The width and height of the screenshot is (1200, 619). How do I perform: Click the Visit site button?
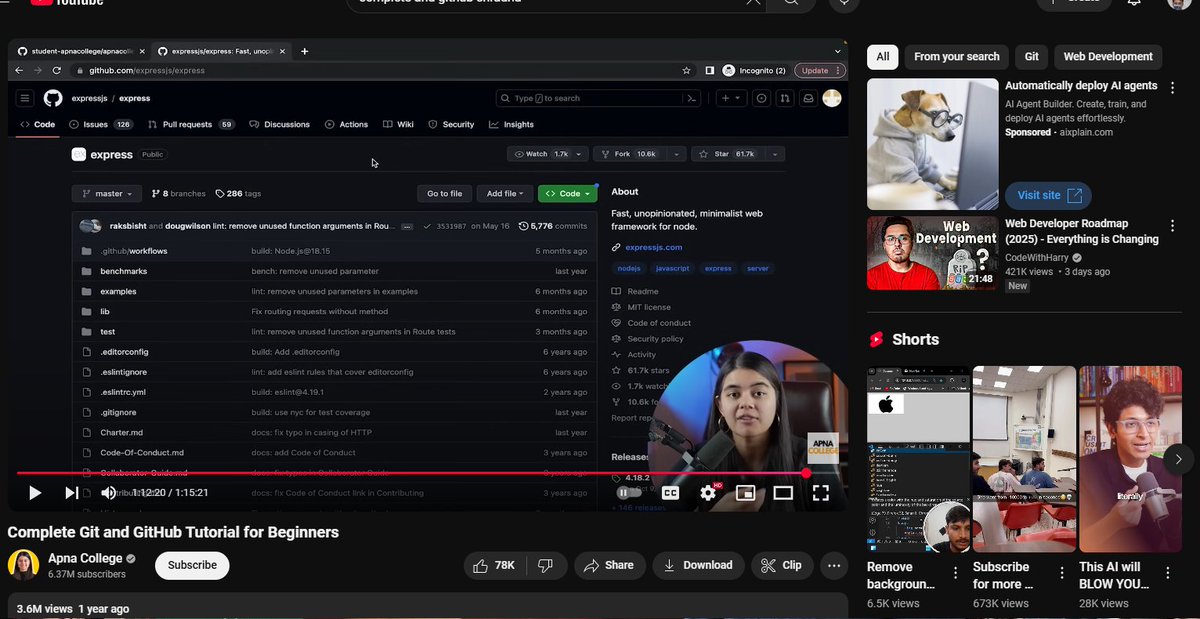pyautogui.click(x=1048, y=195)
